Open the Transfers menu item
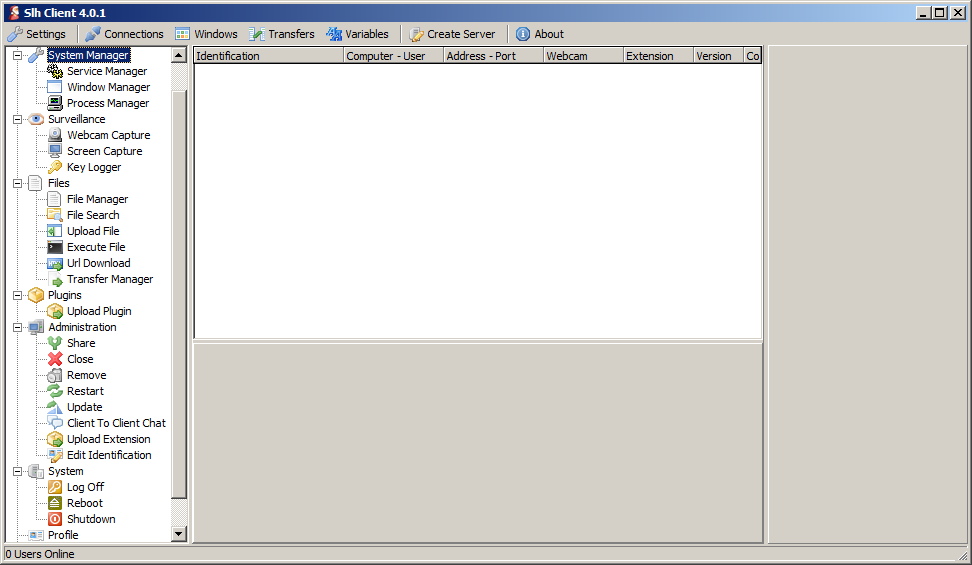The width and height of the screenshot is (972, 565). point(281,34)
